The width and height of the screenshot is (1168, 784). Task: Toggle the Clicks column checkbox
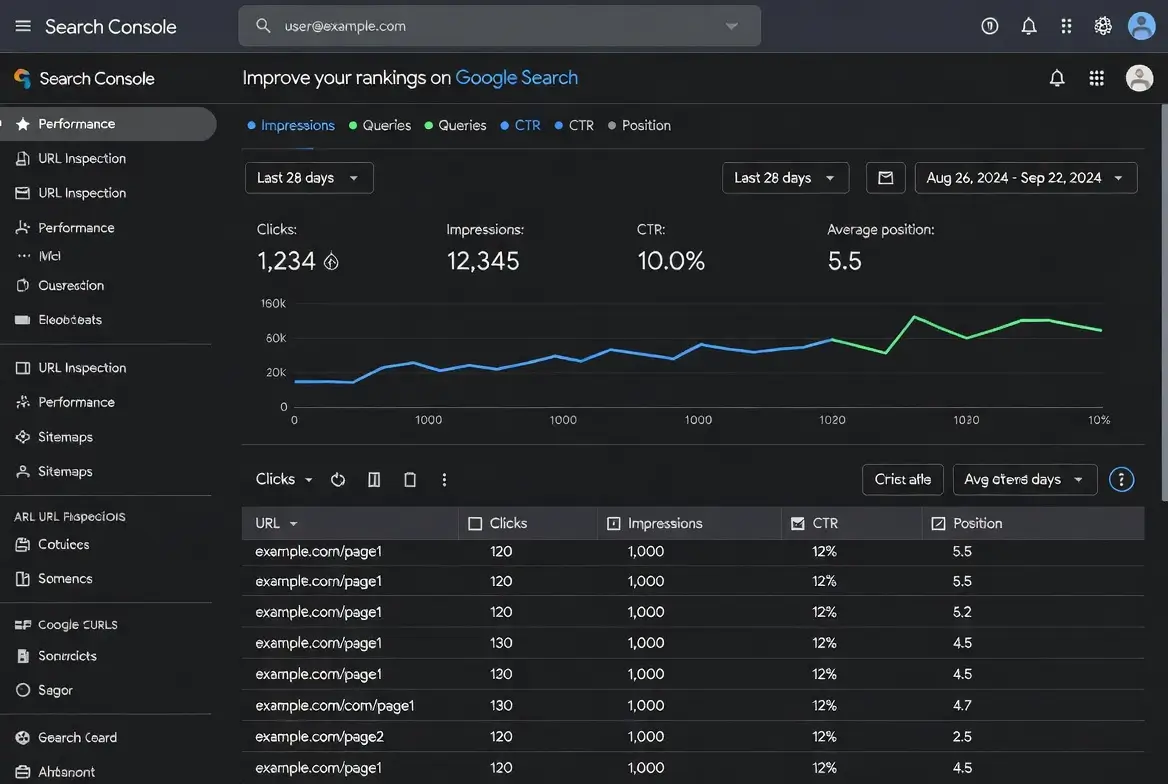[474, 524]
